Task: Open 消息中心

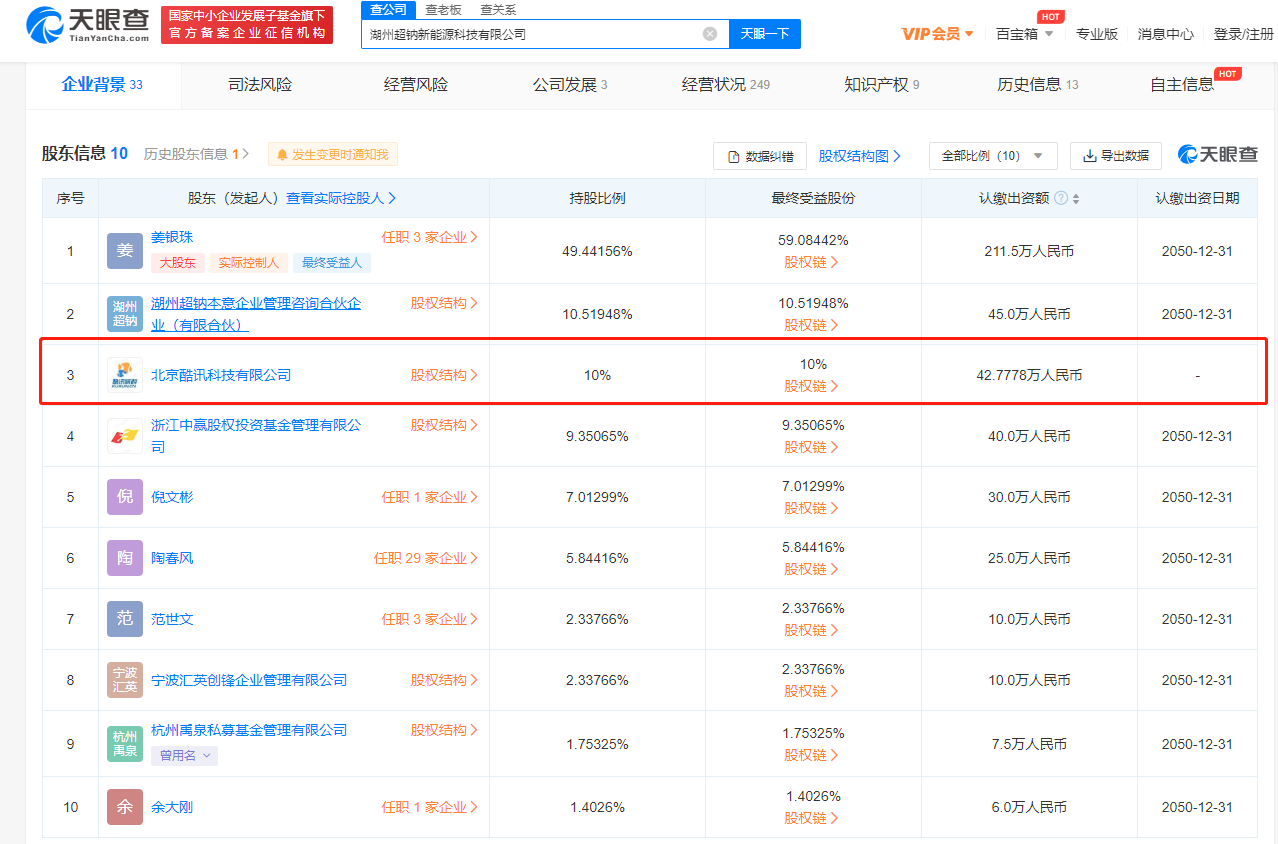Action: pos(1165,34)
